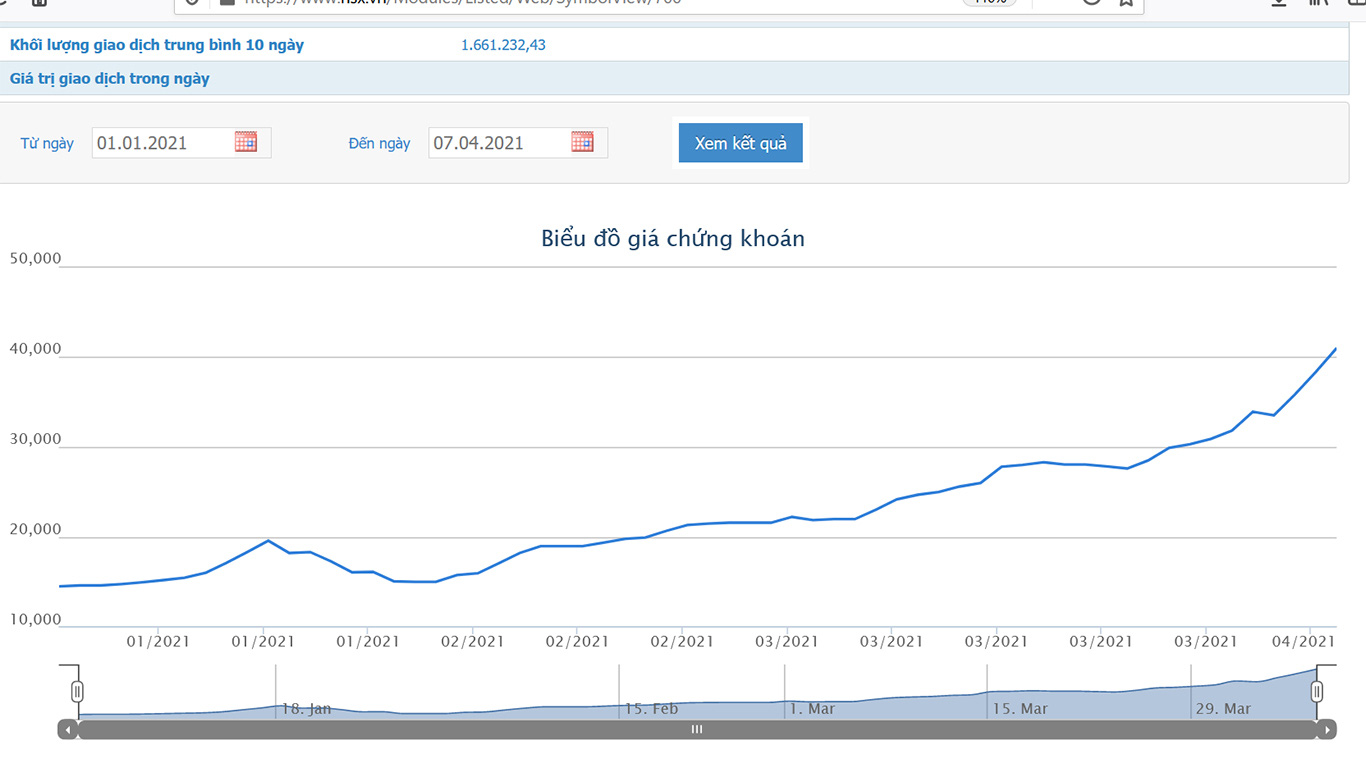Click the 1.661.232,43 volume value
Viewport: 1366px width, 767px height.
point(503,45)
